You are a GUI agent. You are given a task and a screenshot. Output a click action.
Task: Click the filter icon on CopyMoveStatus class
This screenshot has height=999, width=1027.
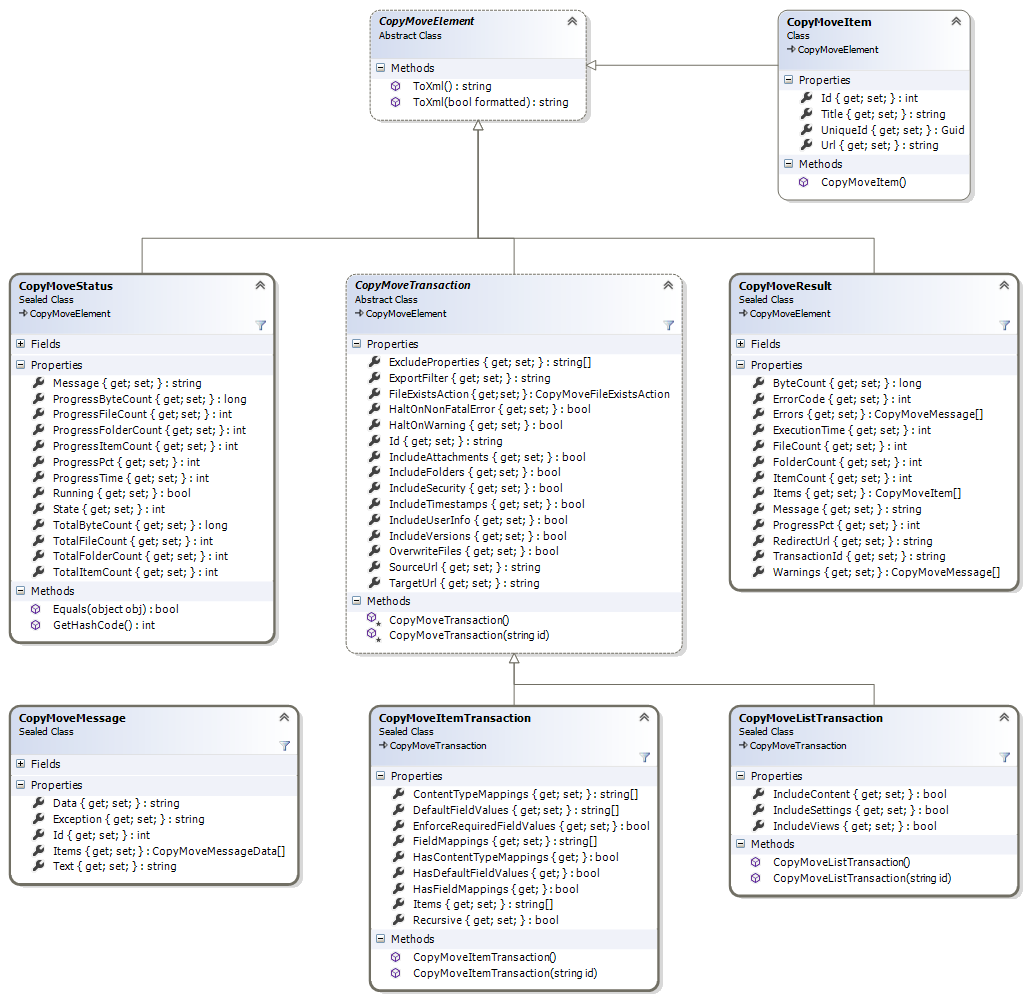[261, 325]
